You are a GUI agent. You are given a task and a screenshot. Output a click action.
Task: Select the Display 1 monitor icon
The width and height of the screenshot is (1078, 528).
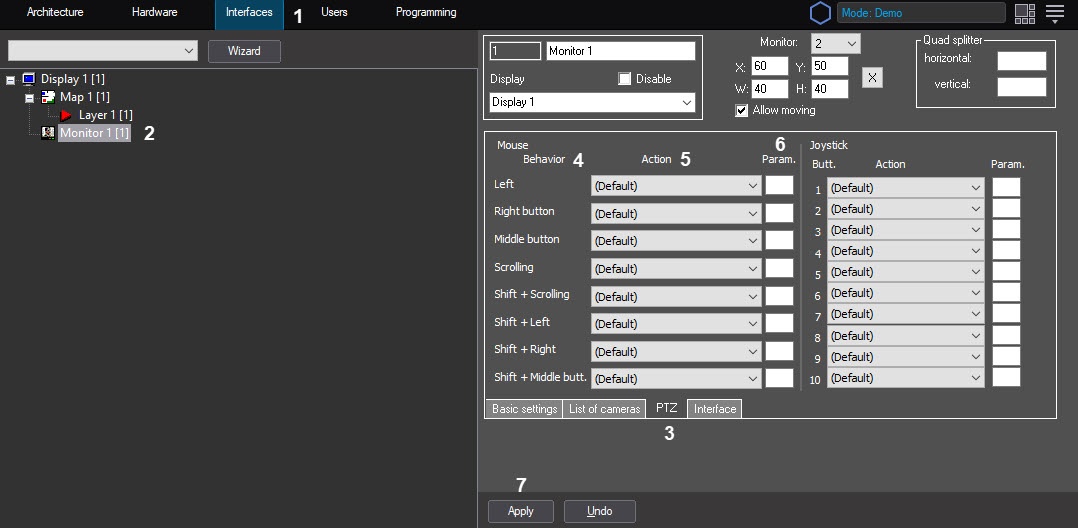tap(29, 79)
